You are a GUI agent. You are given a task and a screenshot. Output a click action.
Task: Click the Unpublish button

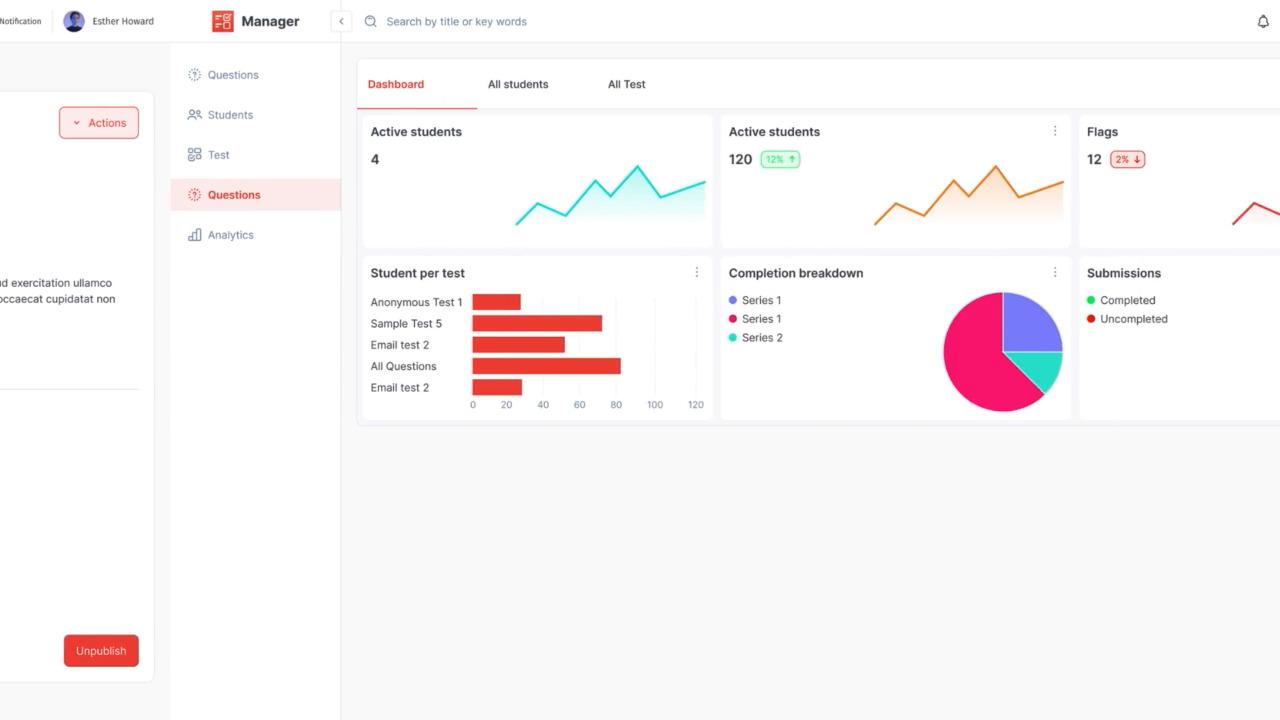pyautogui.click(x=101, y=651)
